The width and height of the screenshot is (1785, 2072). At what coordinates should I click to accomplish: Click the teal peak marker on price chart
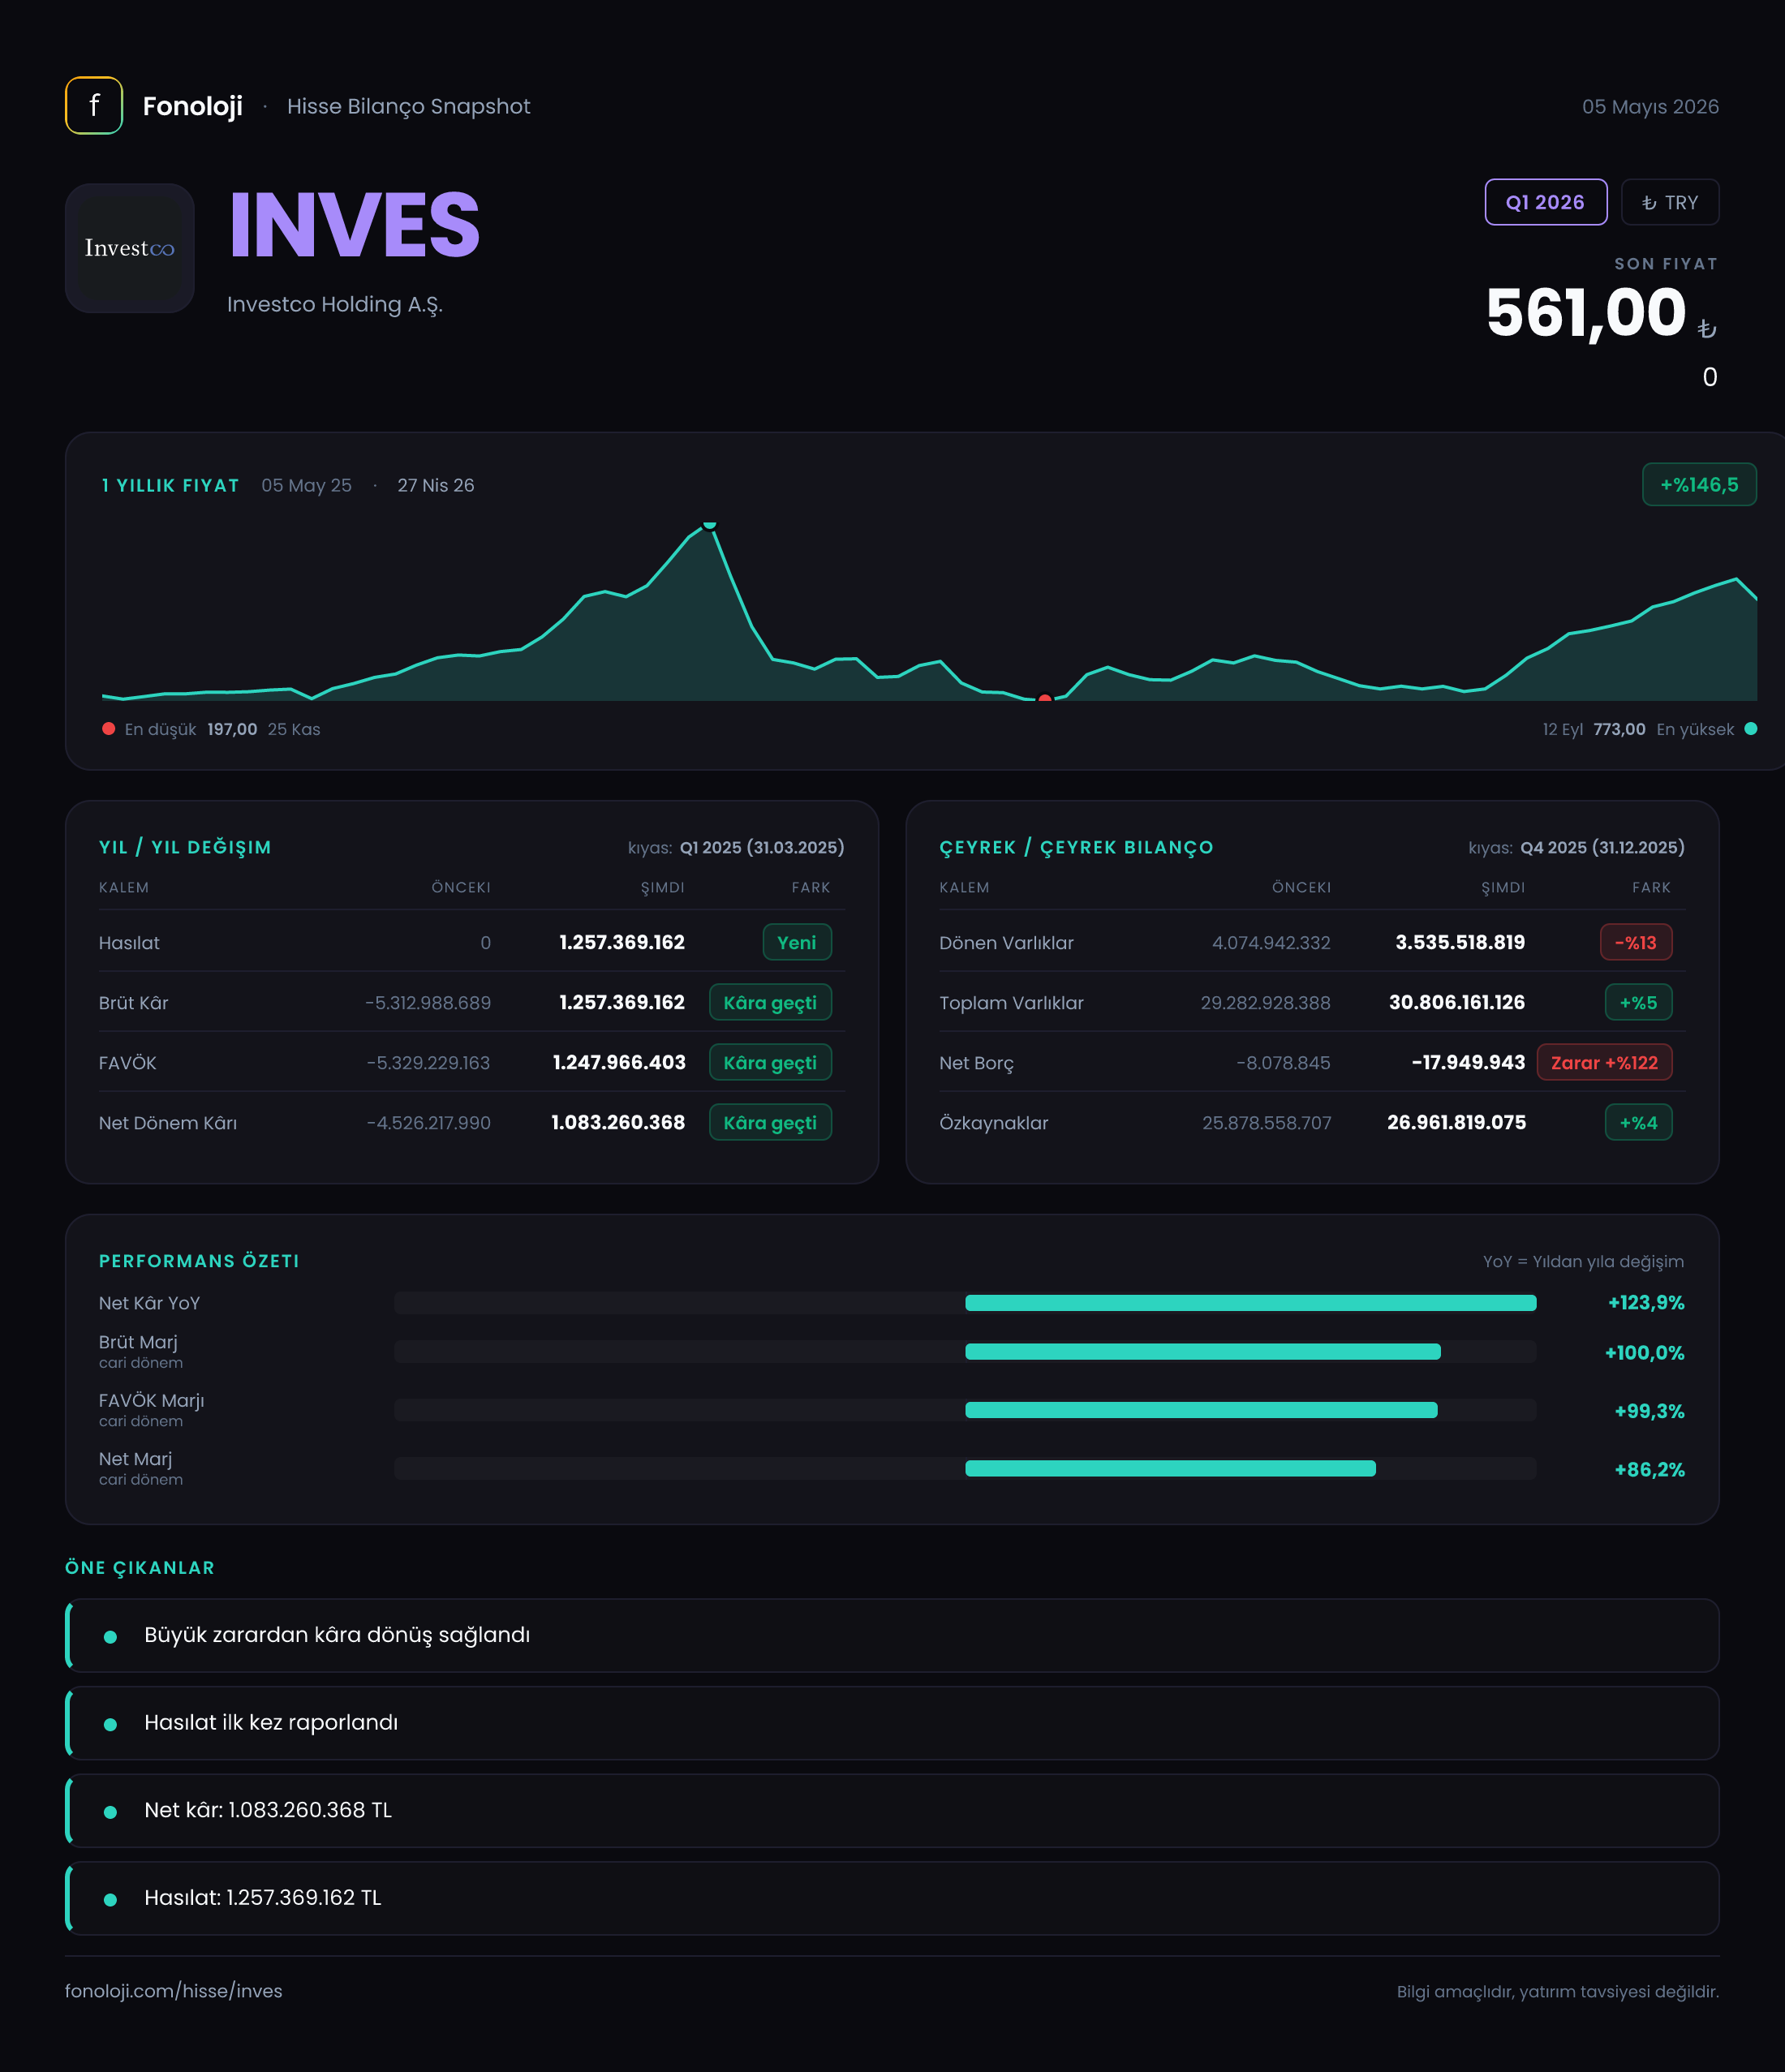tap(709, 524)
